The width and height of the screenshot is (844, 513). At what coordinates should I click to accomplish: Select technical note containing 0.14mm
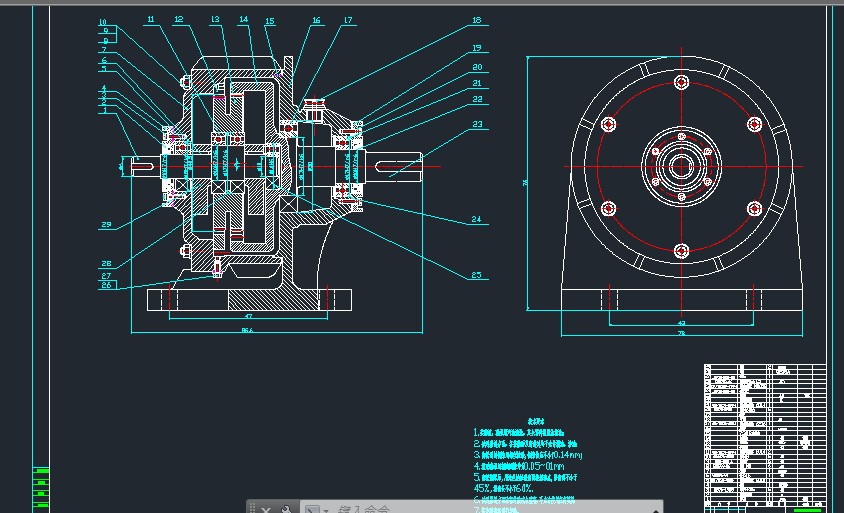click(528, 455)
